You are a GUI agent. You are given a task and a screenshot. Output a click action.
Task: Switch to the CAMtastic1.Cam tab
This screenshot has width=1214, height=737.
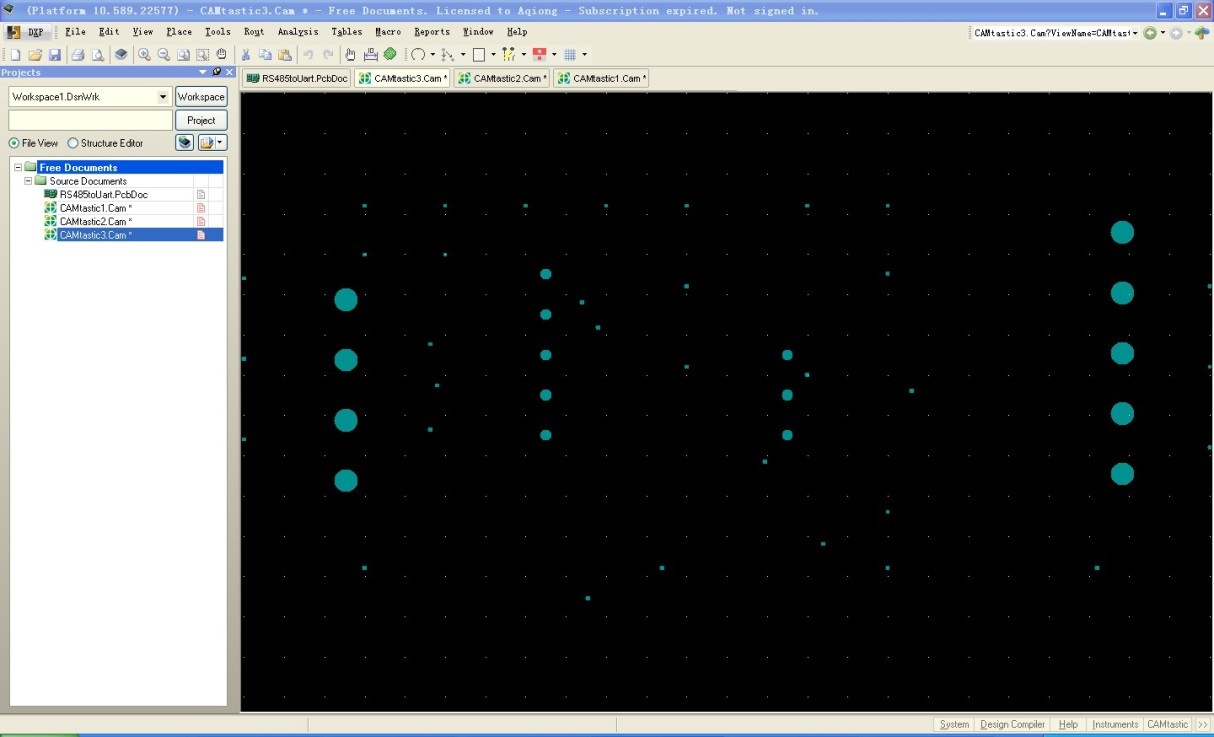[601, 78]
